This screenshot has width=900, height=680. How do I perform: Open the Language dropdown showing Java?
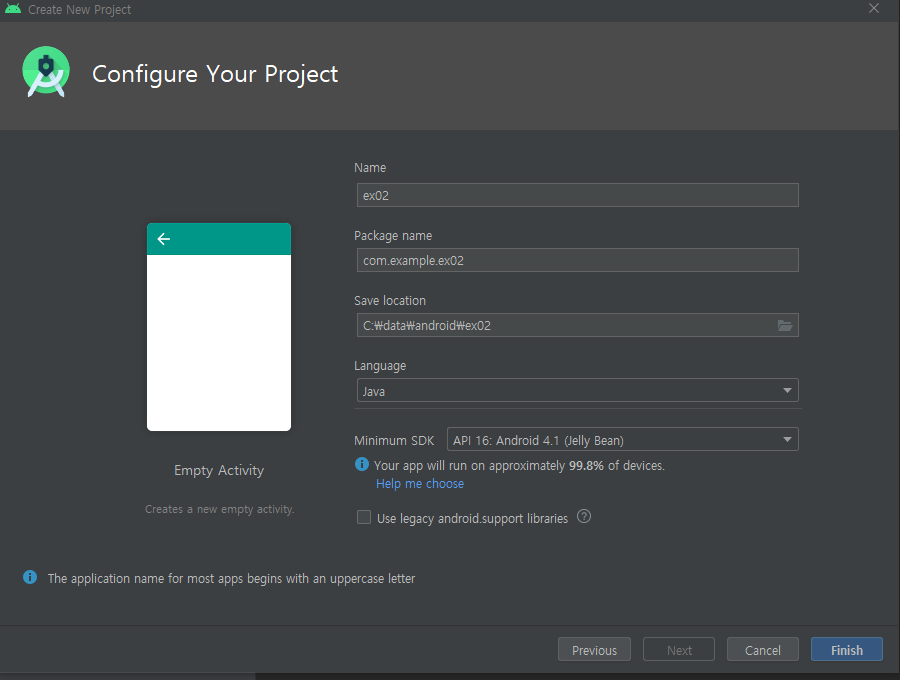tap(577, 390)
